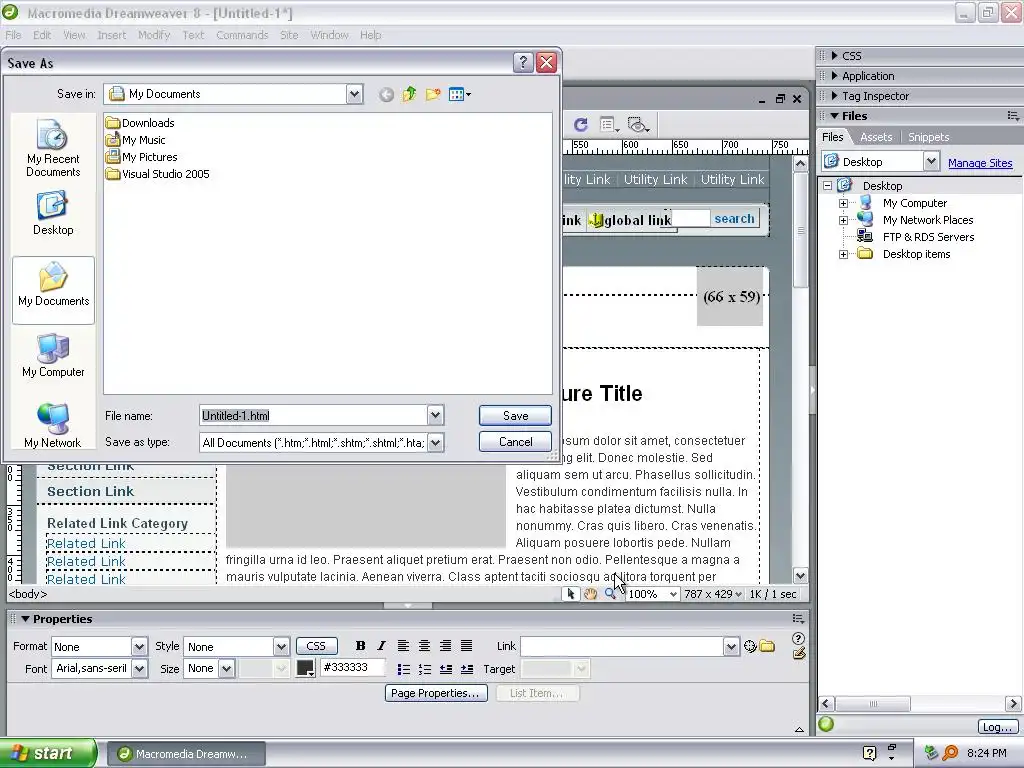The height and width of the screenshot is (768, 1024).
Task: Browse for link file folder icon
Action: [x=767, y=646]
